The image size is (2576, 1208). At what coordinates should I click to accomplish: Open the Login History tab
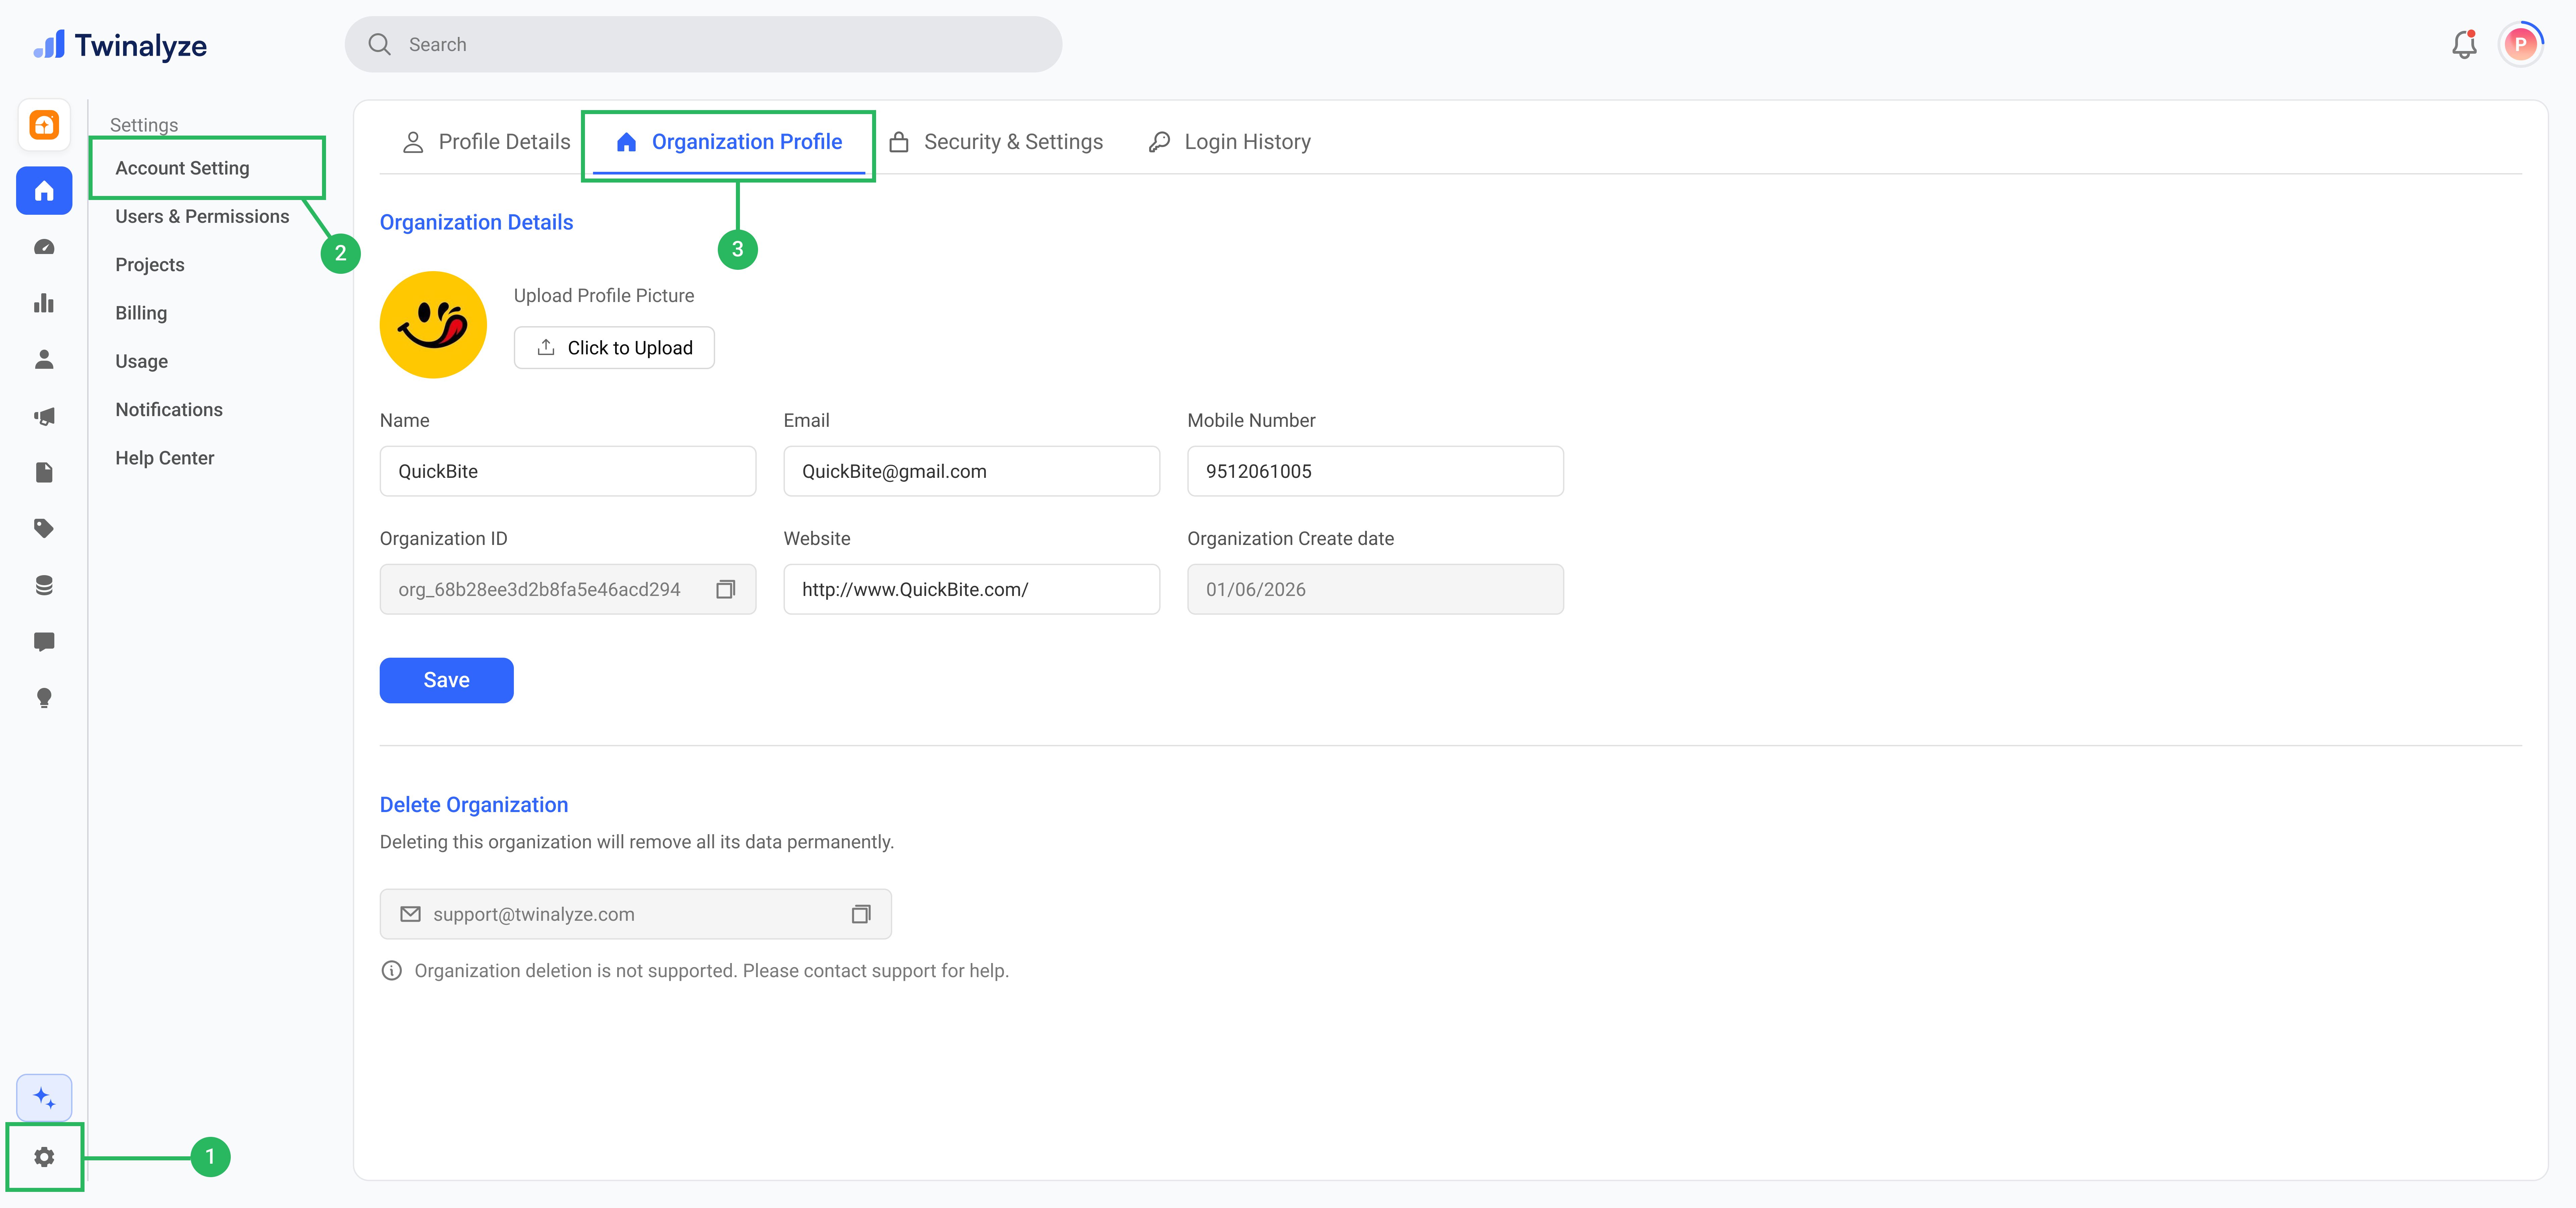[1230, 142]
